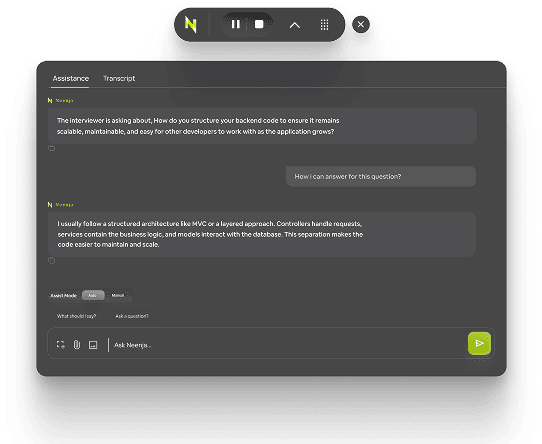542x444 pixels.
Task: Switch to the Assistance tab
Action: pos(71,78)
